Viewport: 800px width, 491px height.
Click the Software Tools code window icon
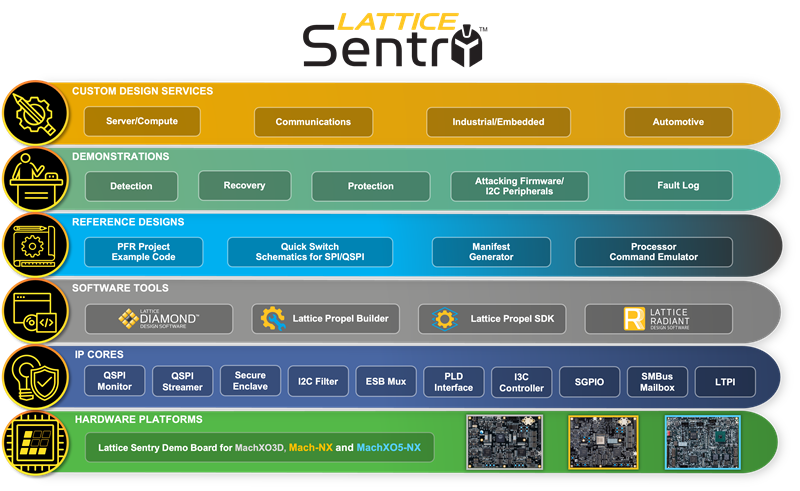pos(33,312)
